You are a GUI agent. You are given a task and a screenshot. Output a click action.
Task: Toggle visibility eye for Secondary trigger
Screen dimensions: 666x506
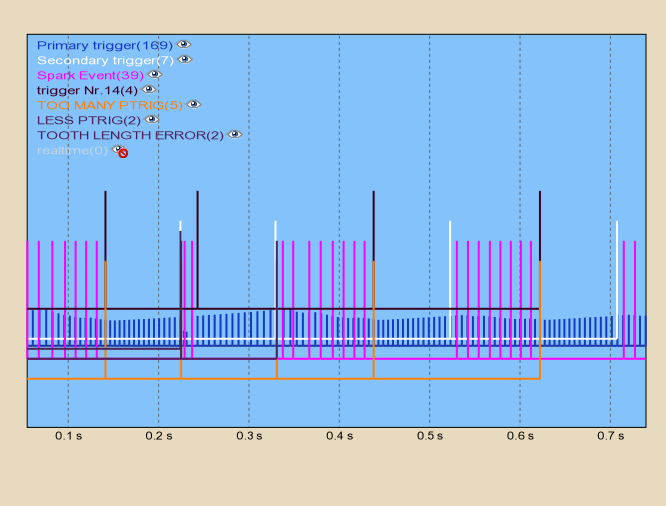(185, 60)
